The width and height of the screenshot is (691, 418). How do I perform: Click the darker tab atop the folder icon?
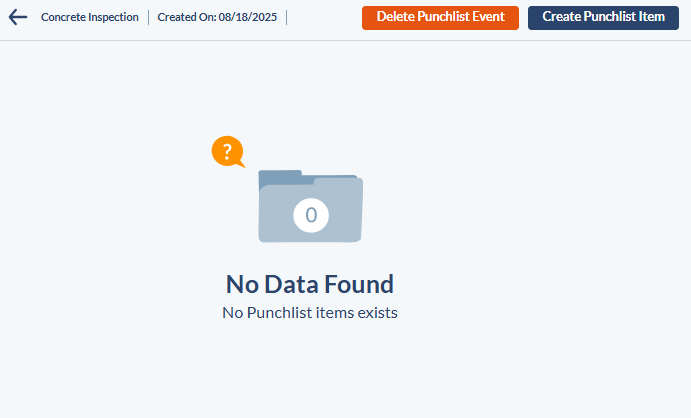(x=280, y=177)
